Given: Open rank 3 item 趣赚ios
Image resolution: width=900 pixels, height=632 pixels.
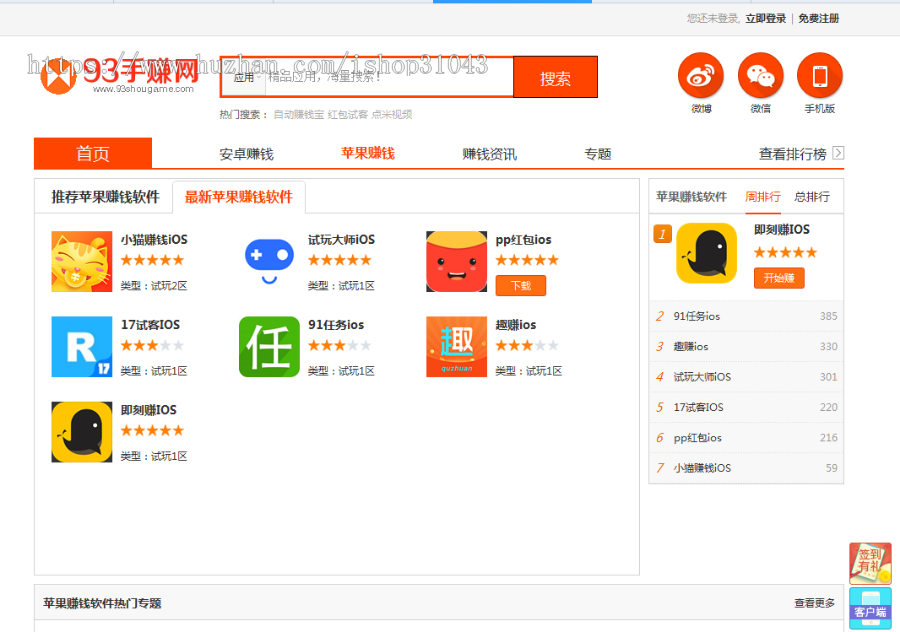Looking at the screenshot, I should tap(746, 347).
